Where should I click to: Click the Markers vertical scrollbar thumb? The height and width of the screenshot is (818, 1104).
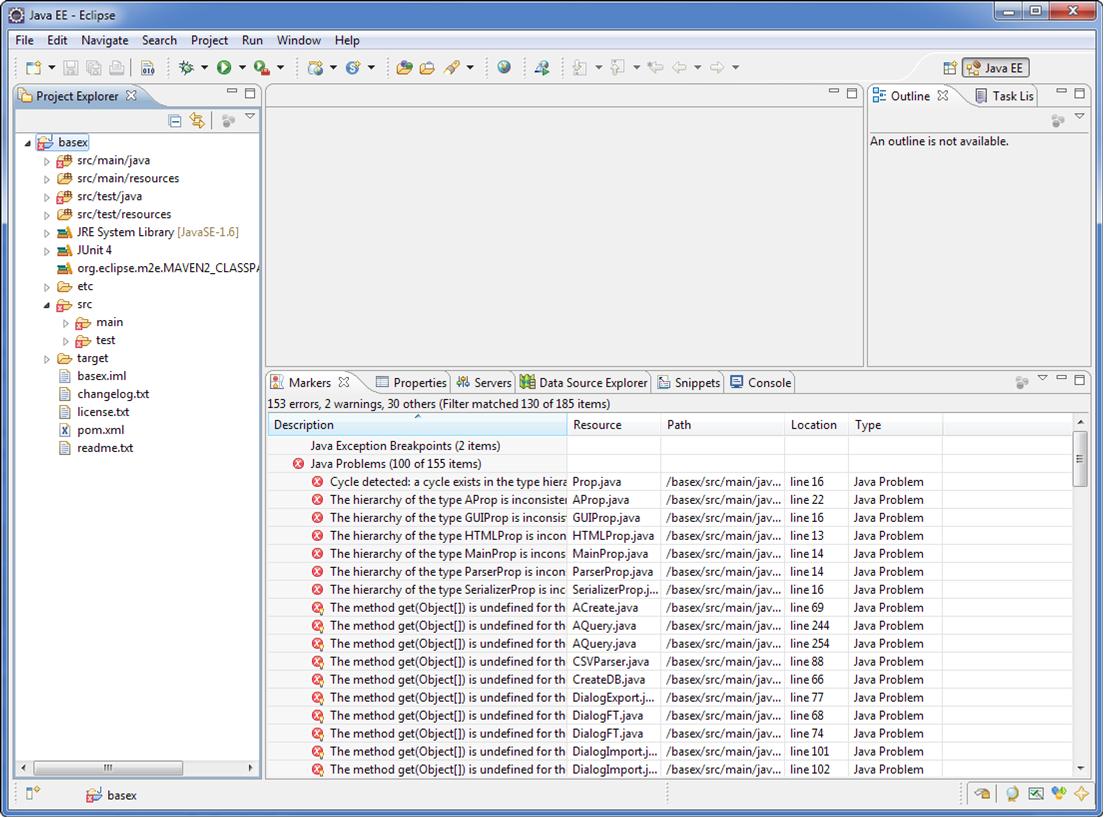click(1079, 458)
